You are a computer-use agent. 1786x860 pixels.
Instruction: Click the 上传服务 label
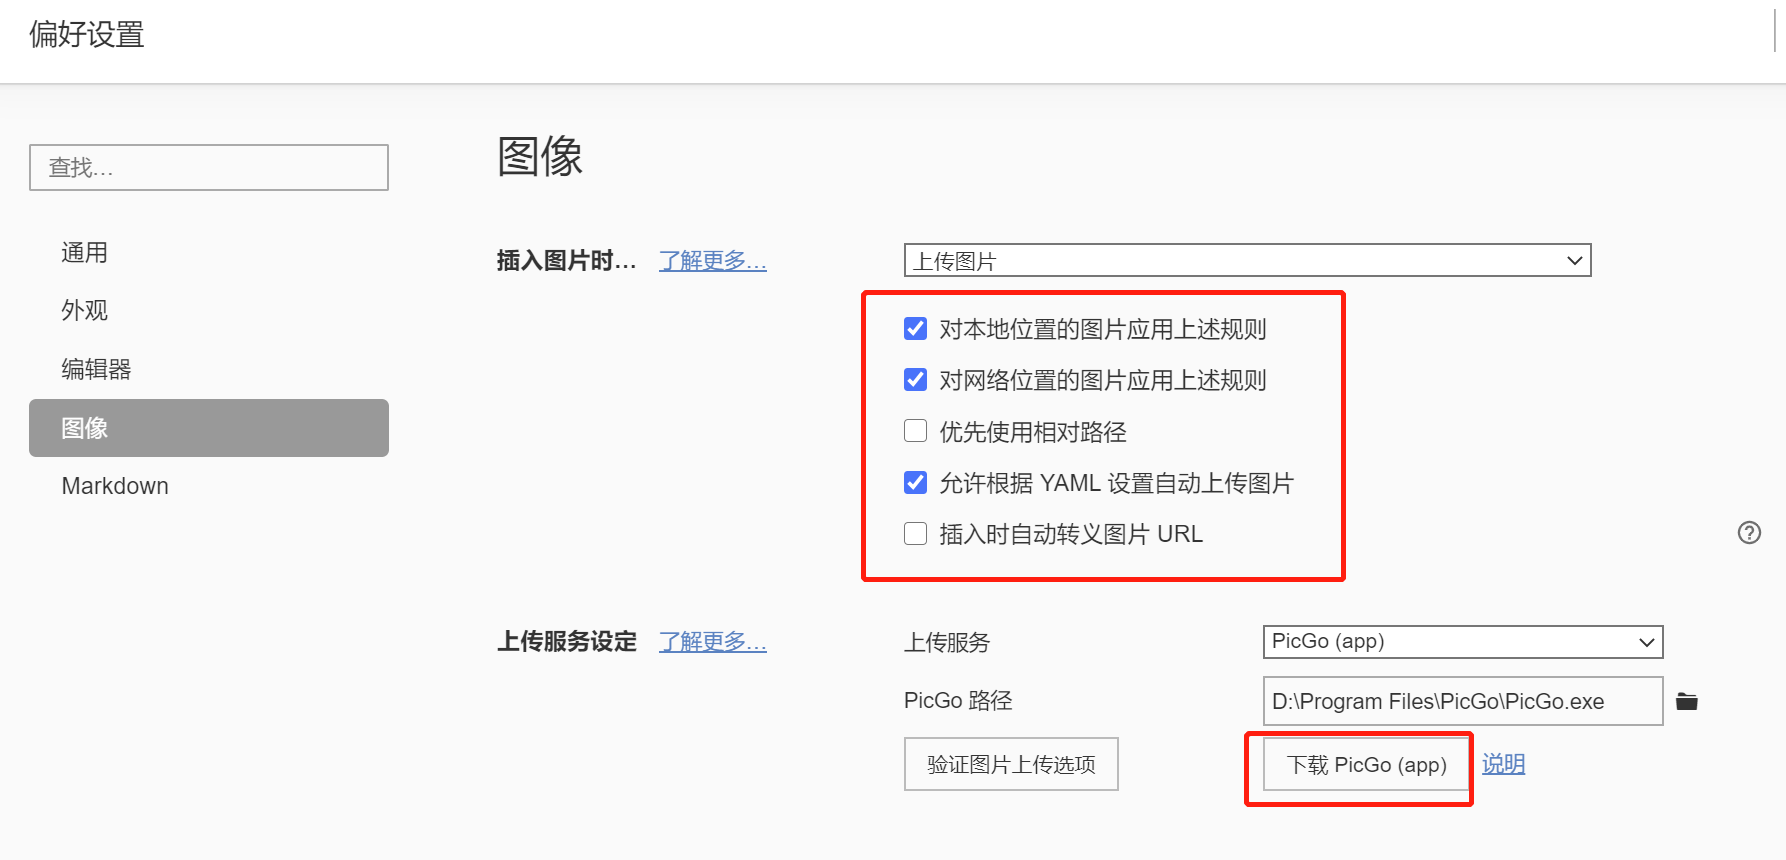point(947,642)
